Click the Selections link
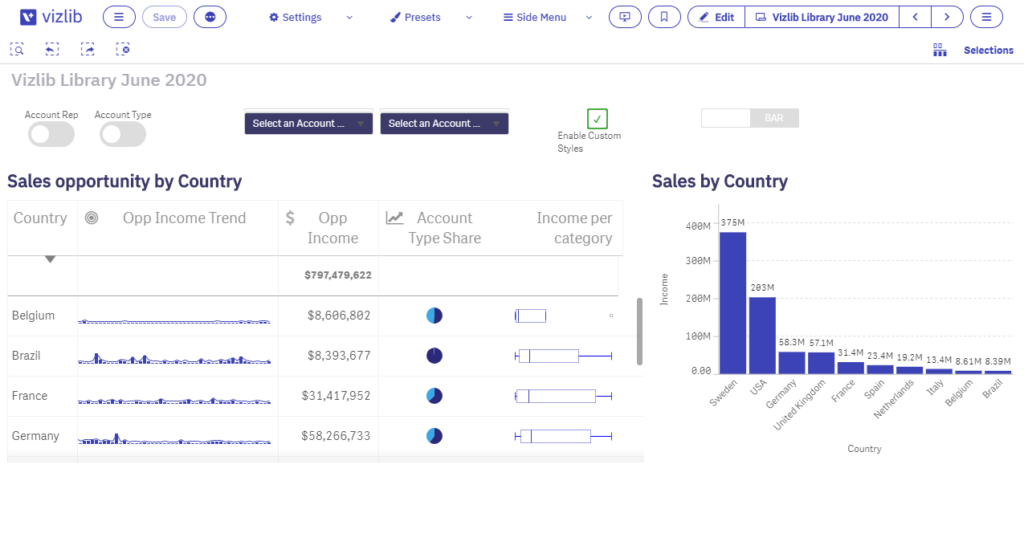 (988, 50)
